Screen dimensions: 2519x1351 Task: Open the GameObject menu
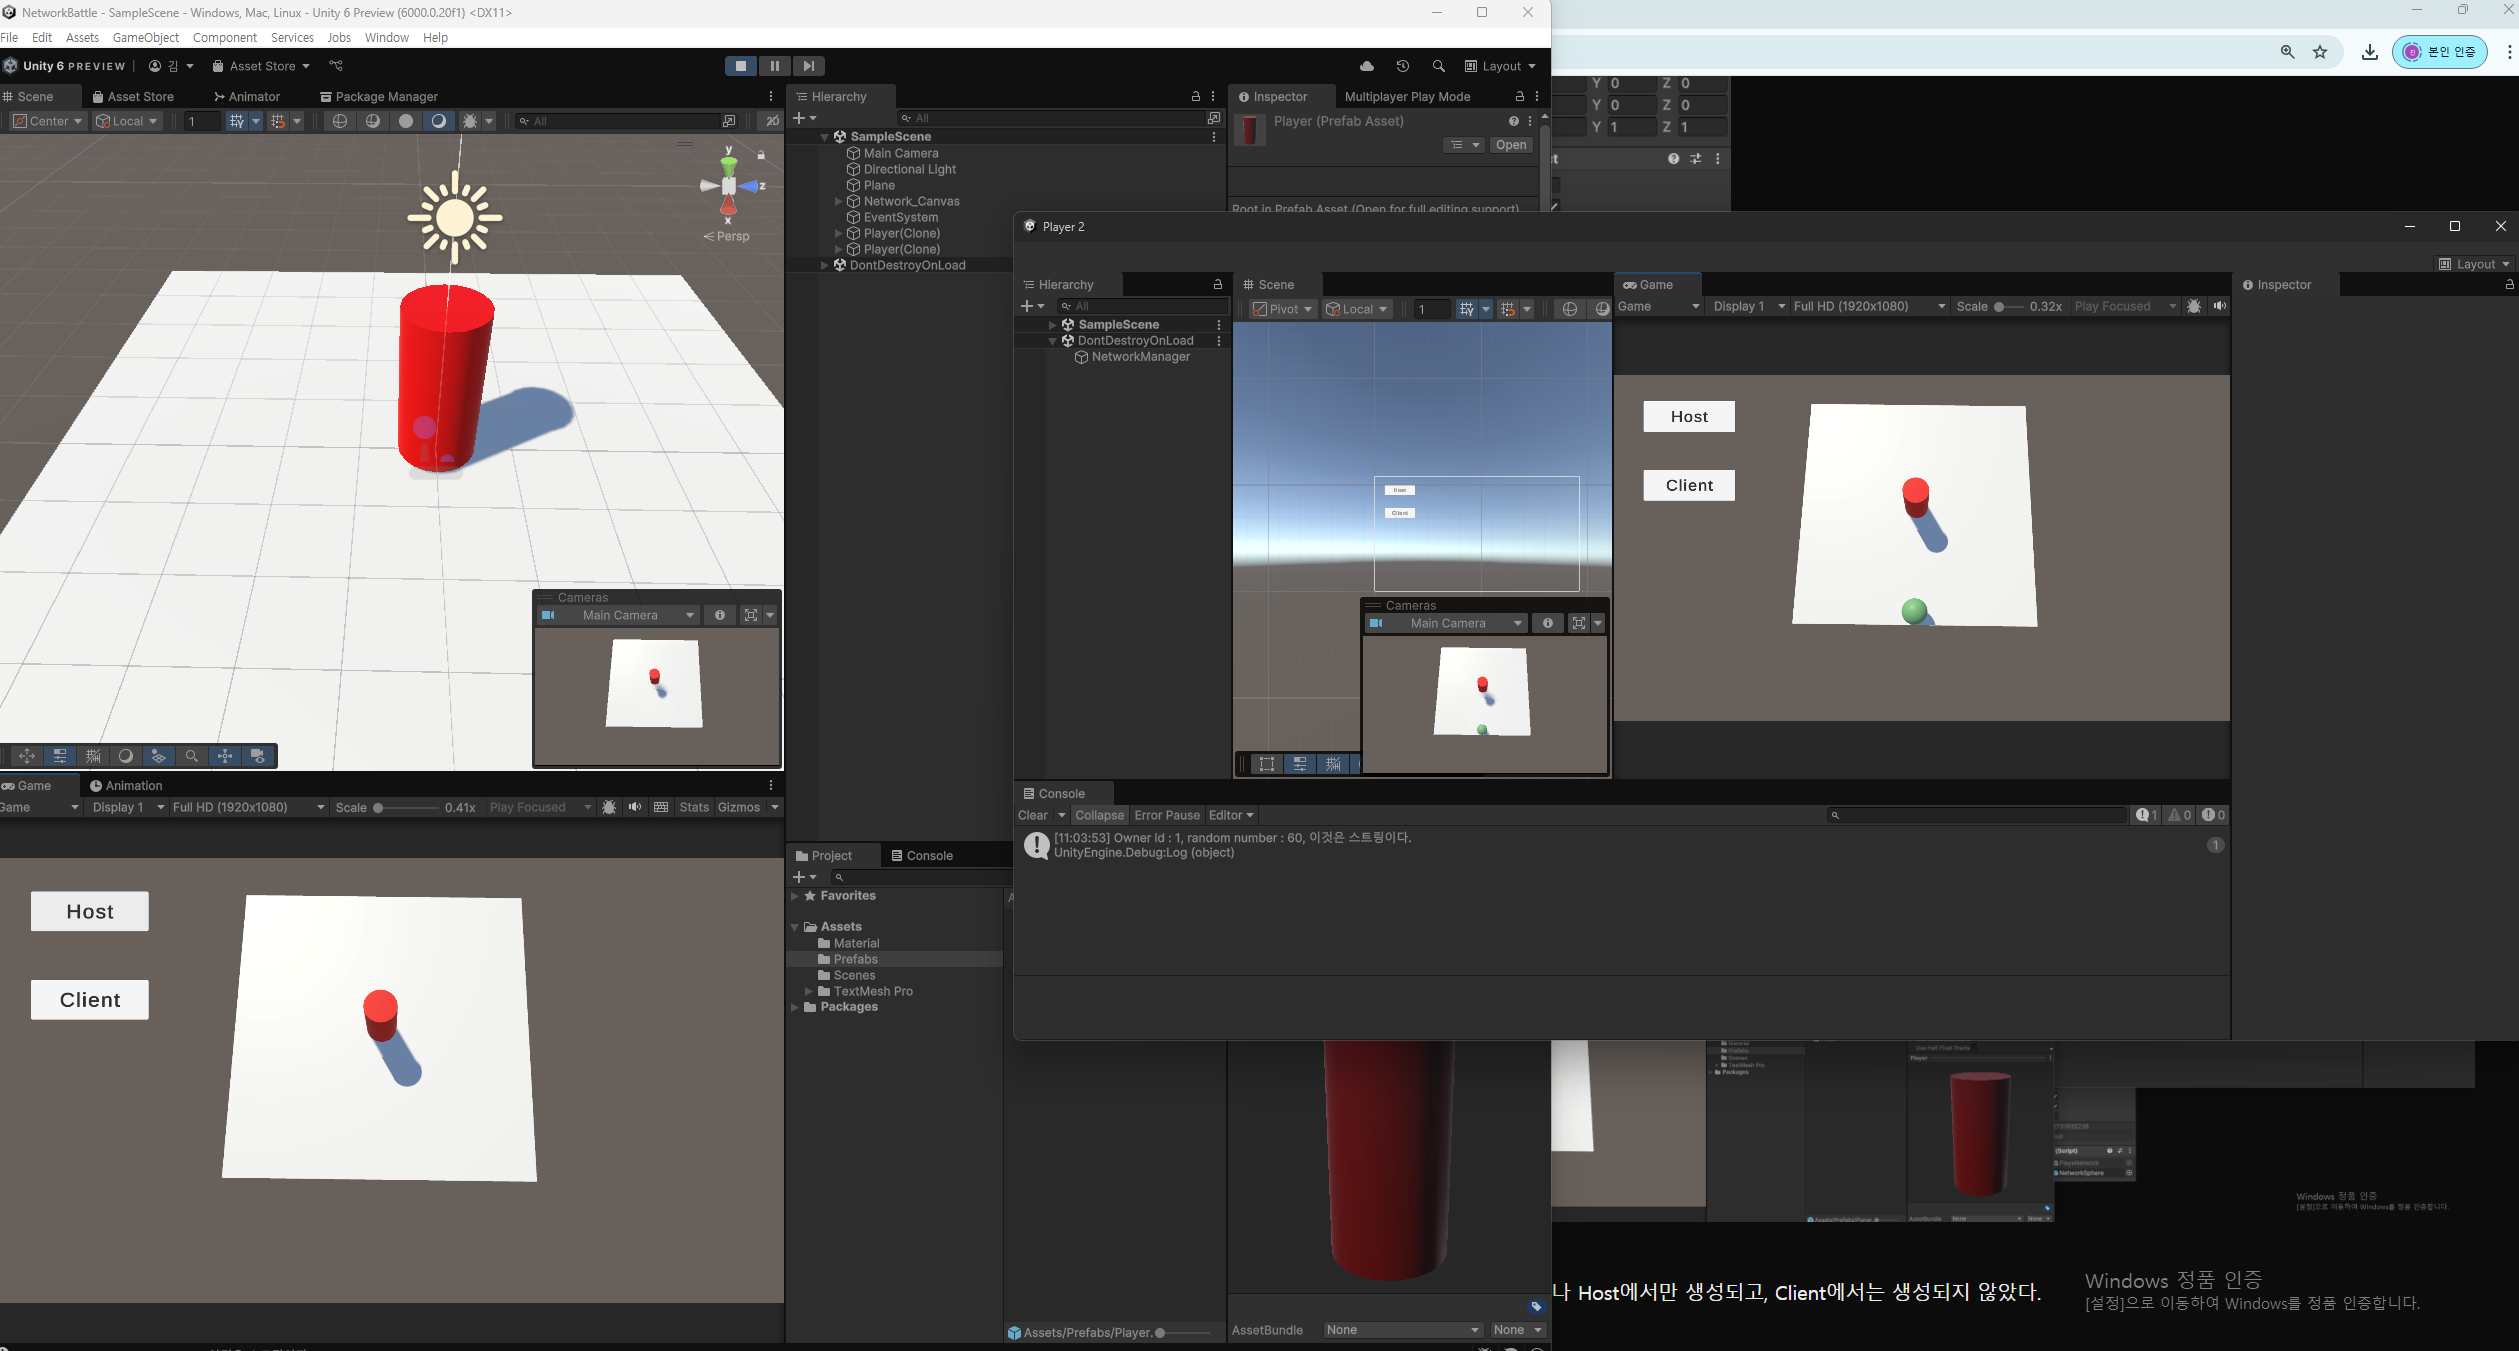click(145, 37)
